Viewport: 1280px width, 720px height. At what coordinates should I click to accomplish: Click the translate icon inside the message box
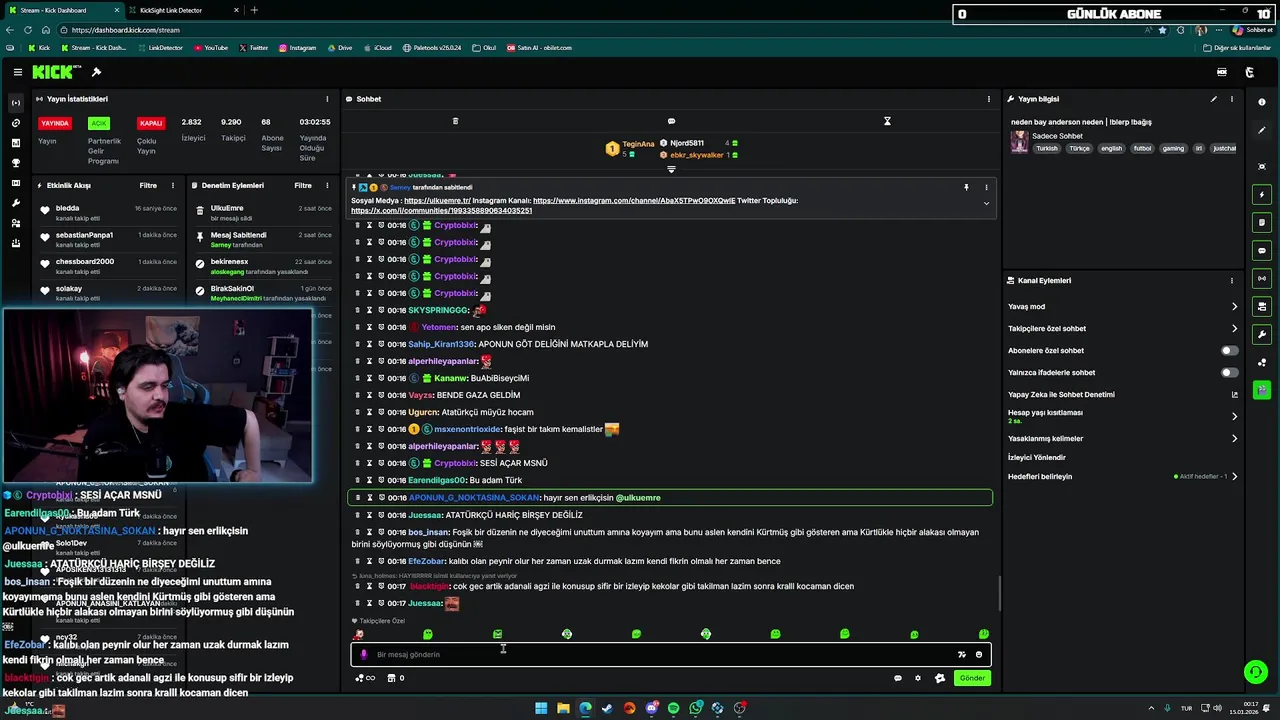962,655
